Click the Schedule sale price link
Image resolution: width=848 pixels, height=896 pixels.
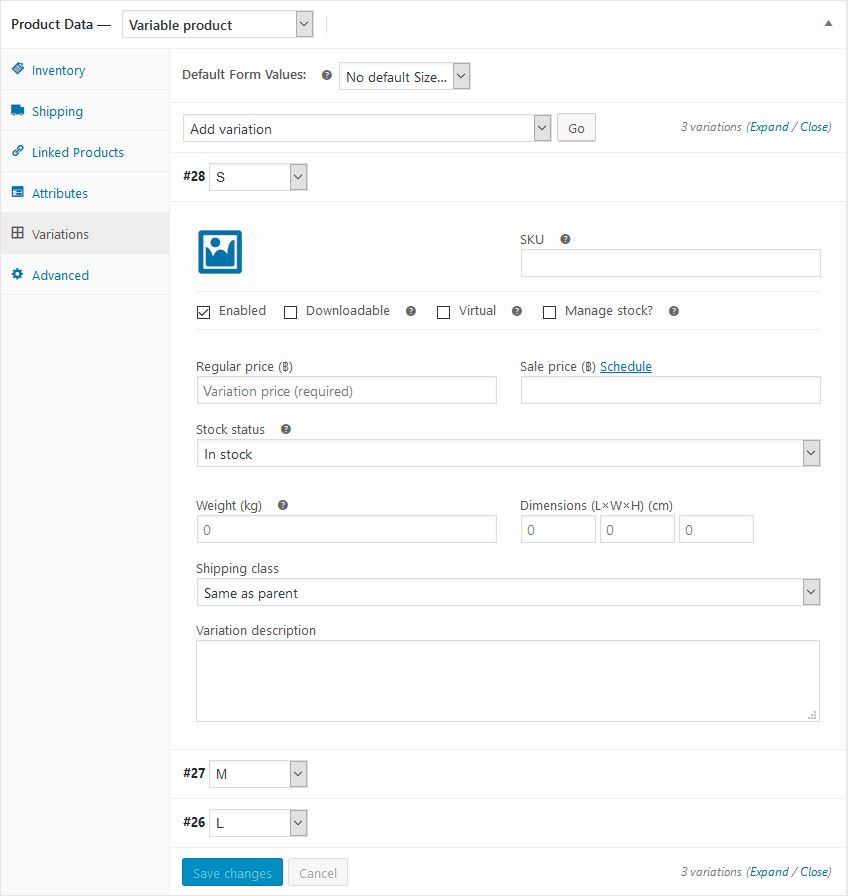626,366
